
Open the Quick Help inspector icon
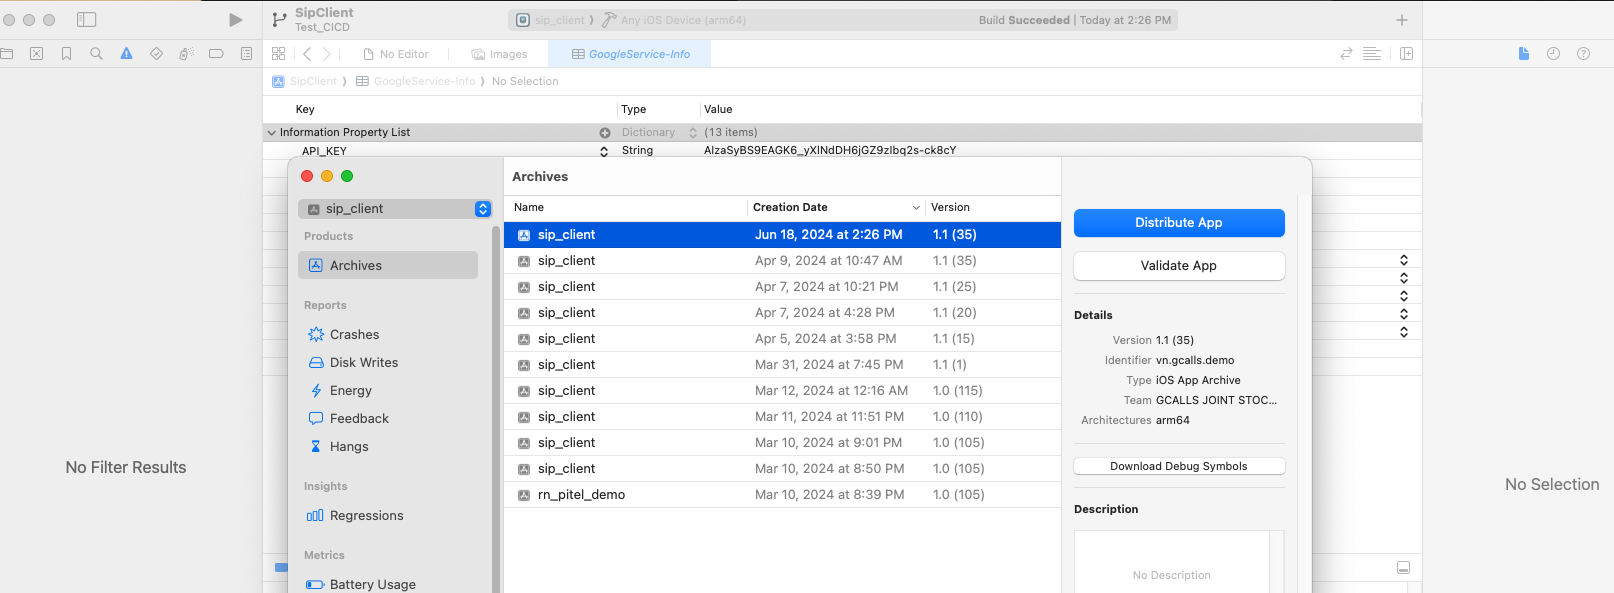[x=1583, y=54]
